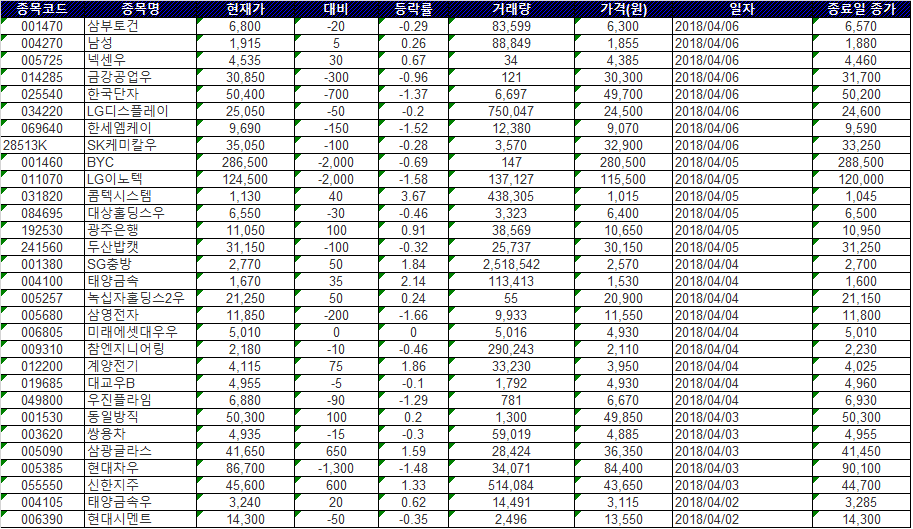Click the 가격(원) column header
The width and height of the screenshot is (913, 529).
coord(624,9)
